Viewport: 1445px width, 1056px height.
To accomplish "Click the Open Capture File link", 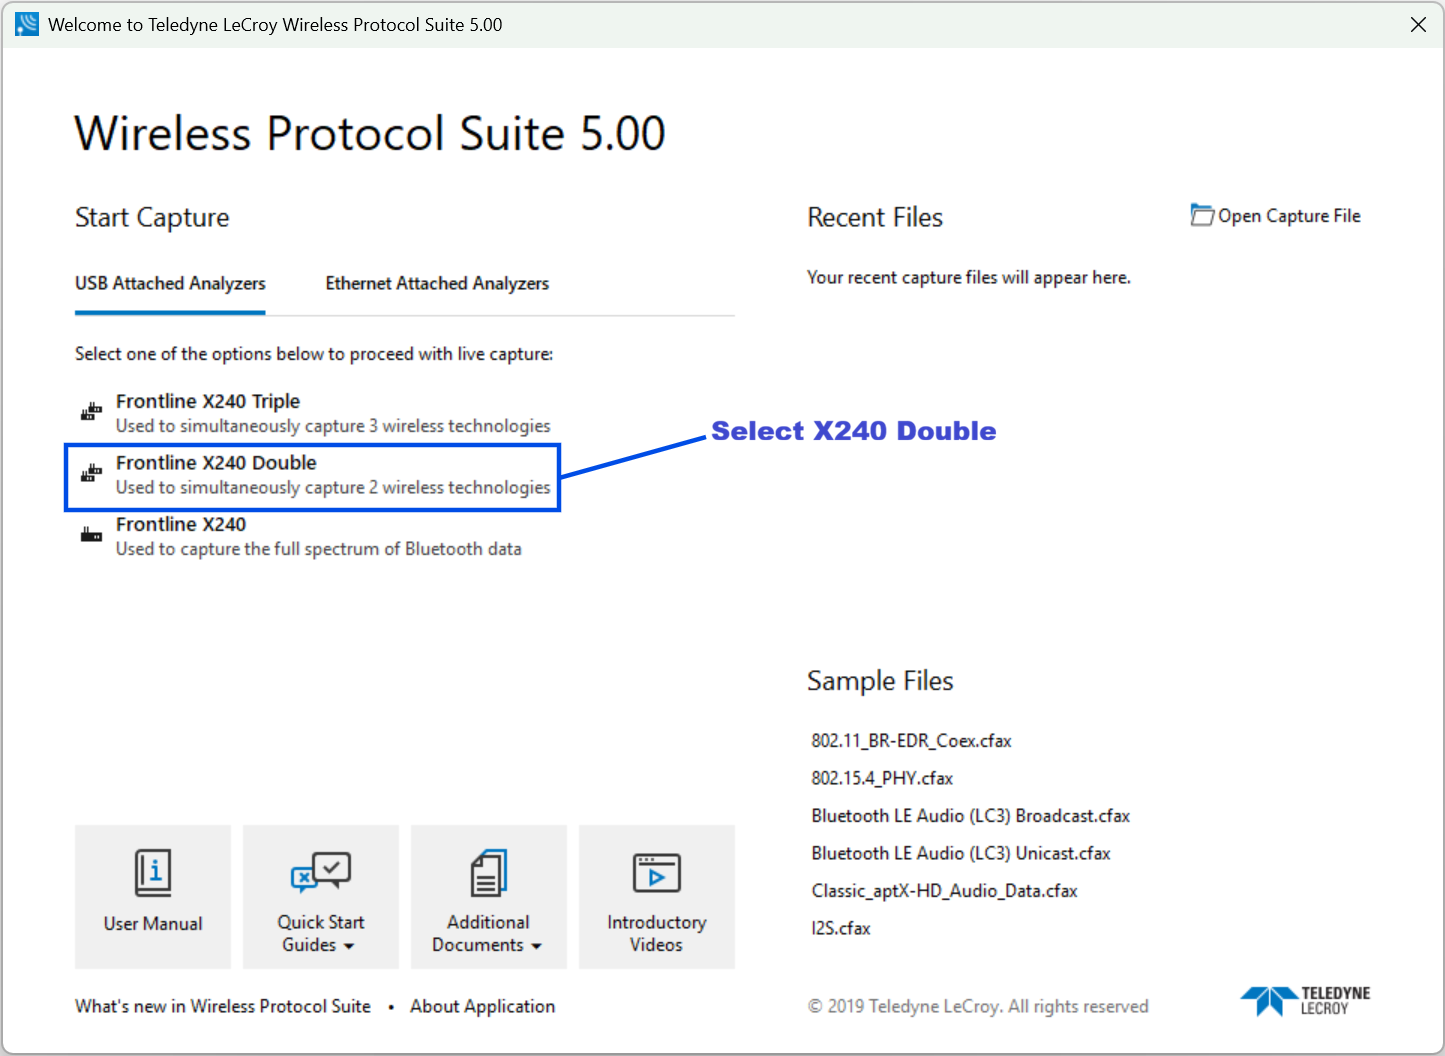I will 1275,216.
